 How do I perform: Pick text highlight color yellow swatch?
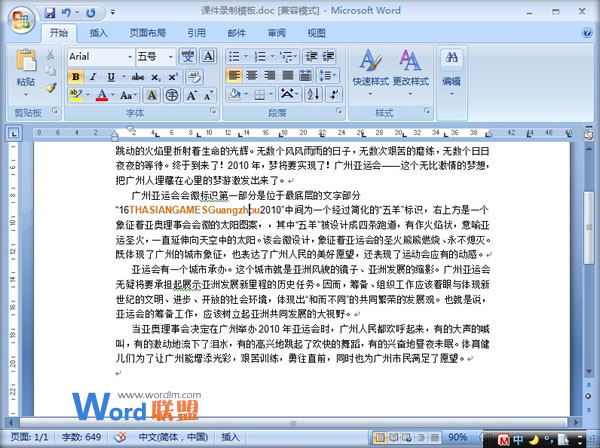coord(76,95)
